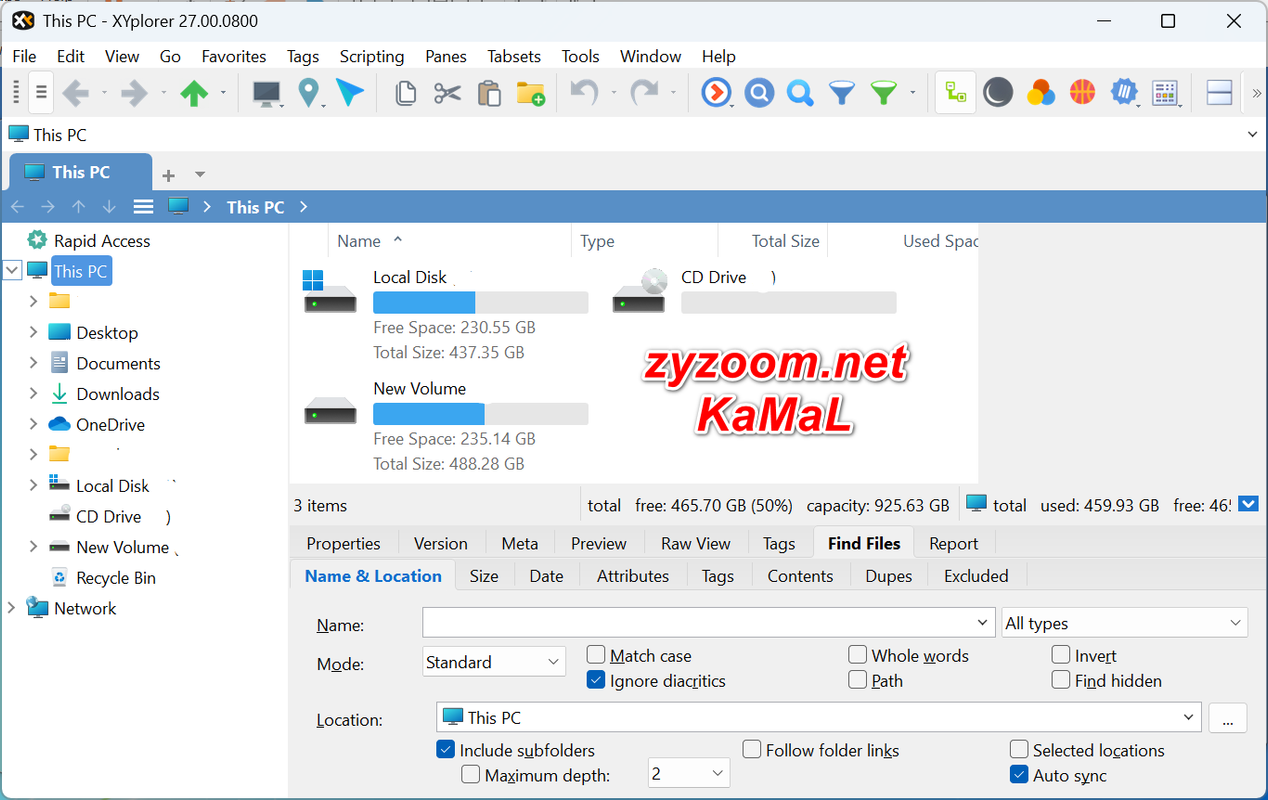Switch to the Dupes tab

pos(889,575)
